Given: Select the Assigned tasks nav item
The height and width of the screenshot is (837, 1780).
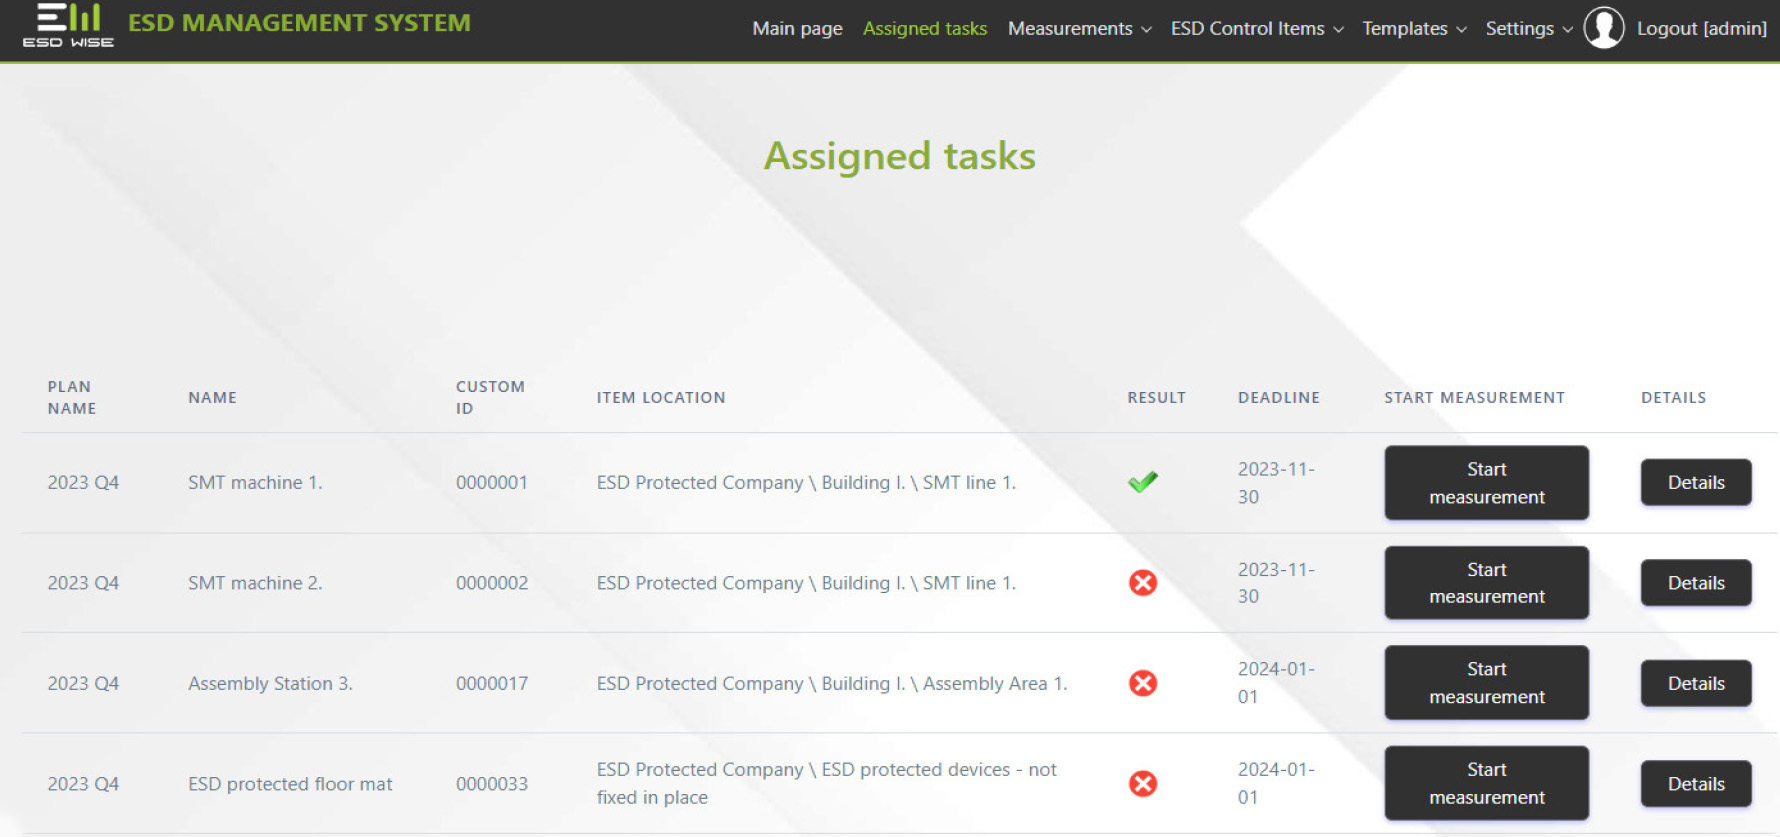Looking at the screenshot, I should [924, 29].
